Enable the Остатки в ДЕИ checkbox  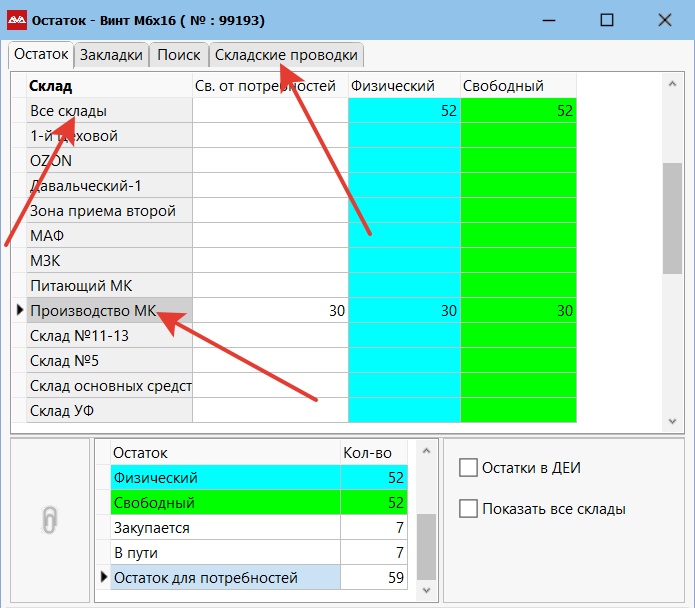(468, 467)
